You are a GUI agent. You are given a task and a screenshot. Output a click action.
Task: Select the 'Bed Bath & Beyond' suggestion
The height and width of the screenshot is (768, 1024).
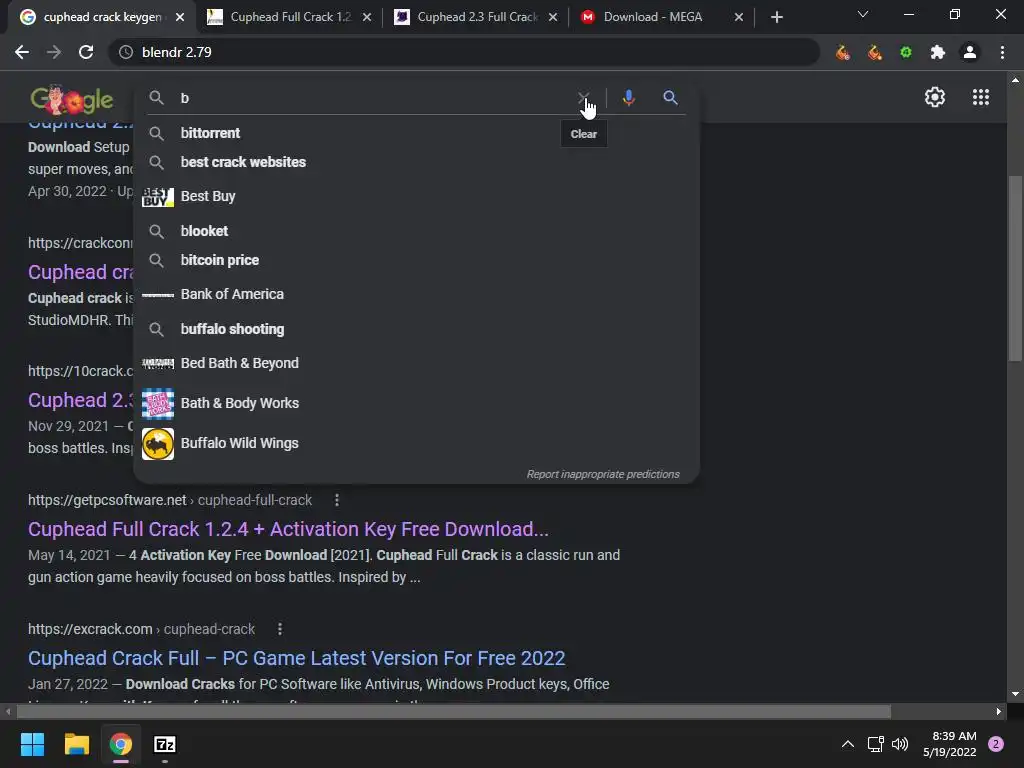(416, 363)
